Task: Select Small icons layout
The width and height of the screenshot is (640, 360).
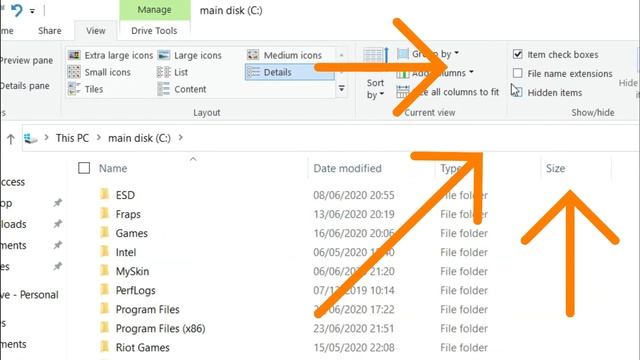Action: click(x=99, y=72)
